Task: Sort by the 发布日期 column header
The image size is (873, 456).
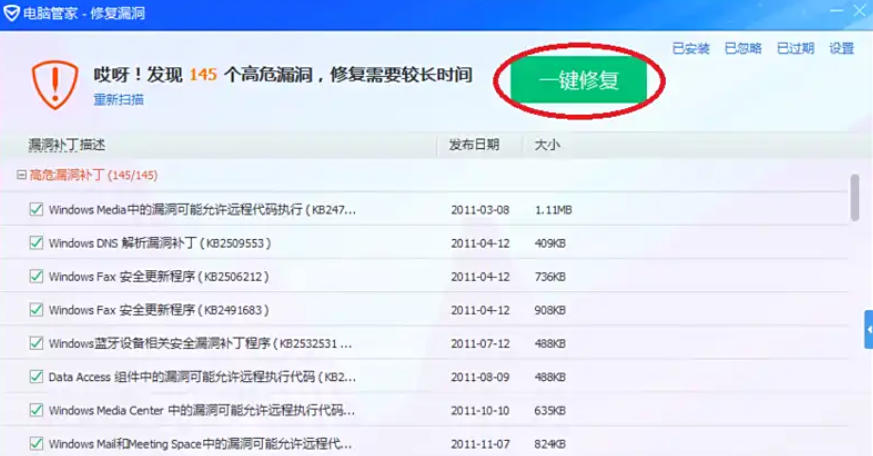Action: 474,144
